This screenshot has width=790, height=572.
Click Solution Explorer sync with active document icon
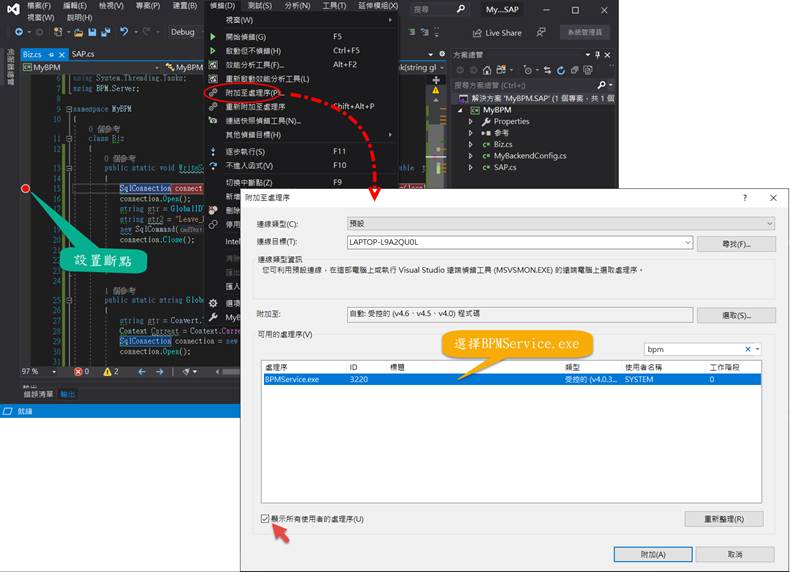pyautogui.click(x=547, y=70)
